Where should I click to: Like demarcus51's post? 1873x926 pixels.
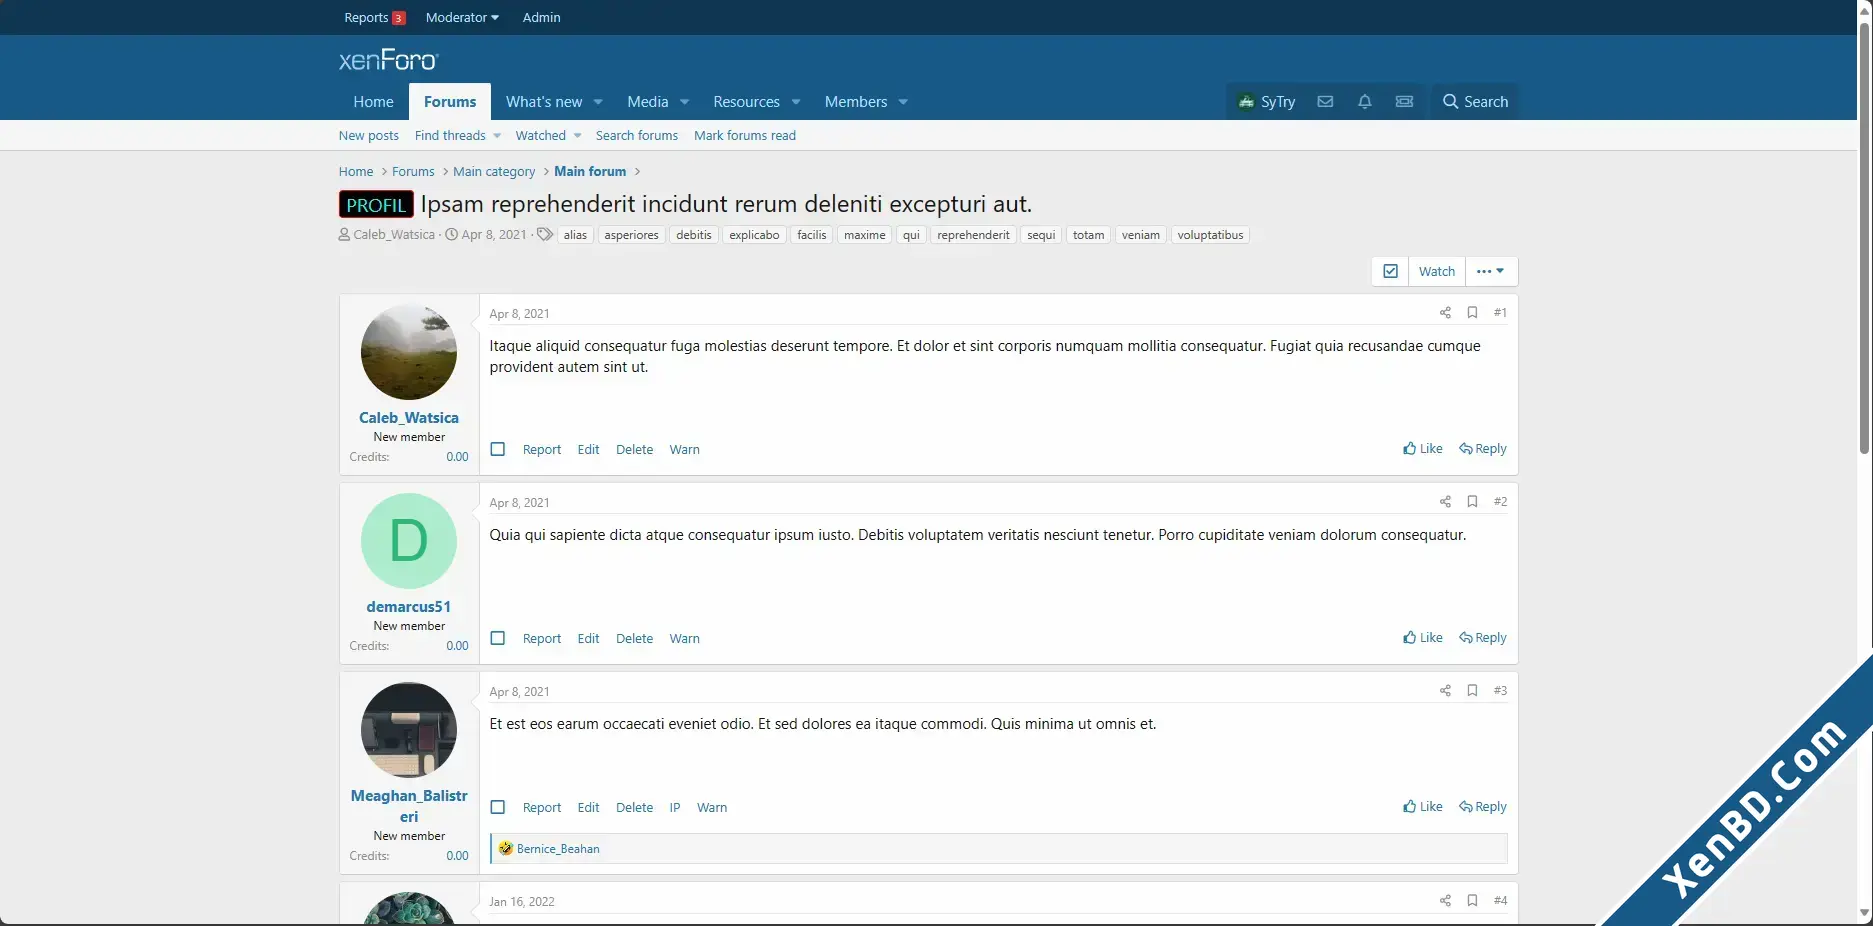pyautogui.click(x=1423, y=638)
